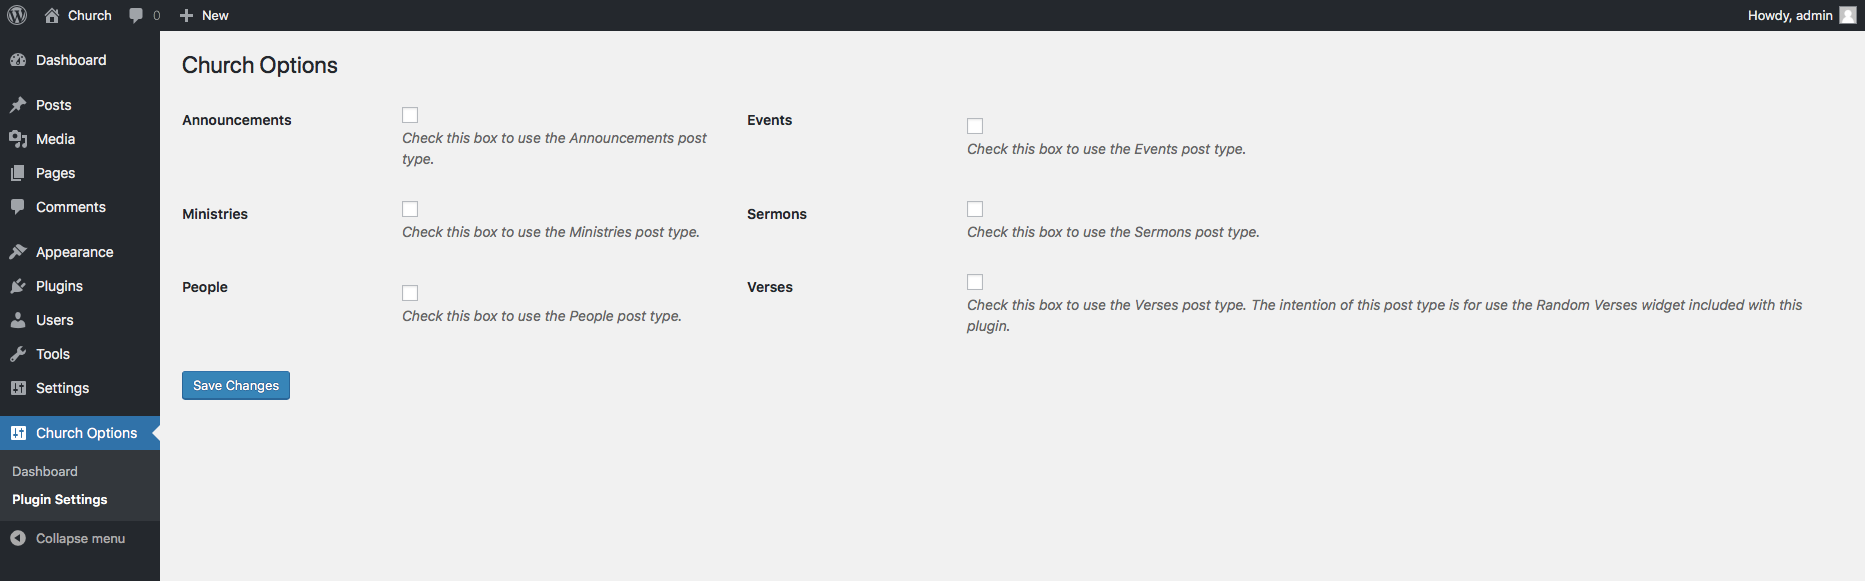Tick the Verses post type checkbox

(x=975, y=282)
